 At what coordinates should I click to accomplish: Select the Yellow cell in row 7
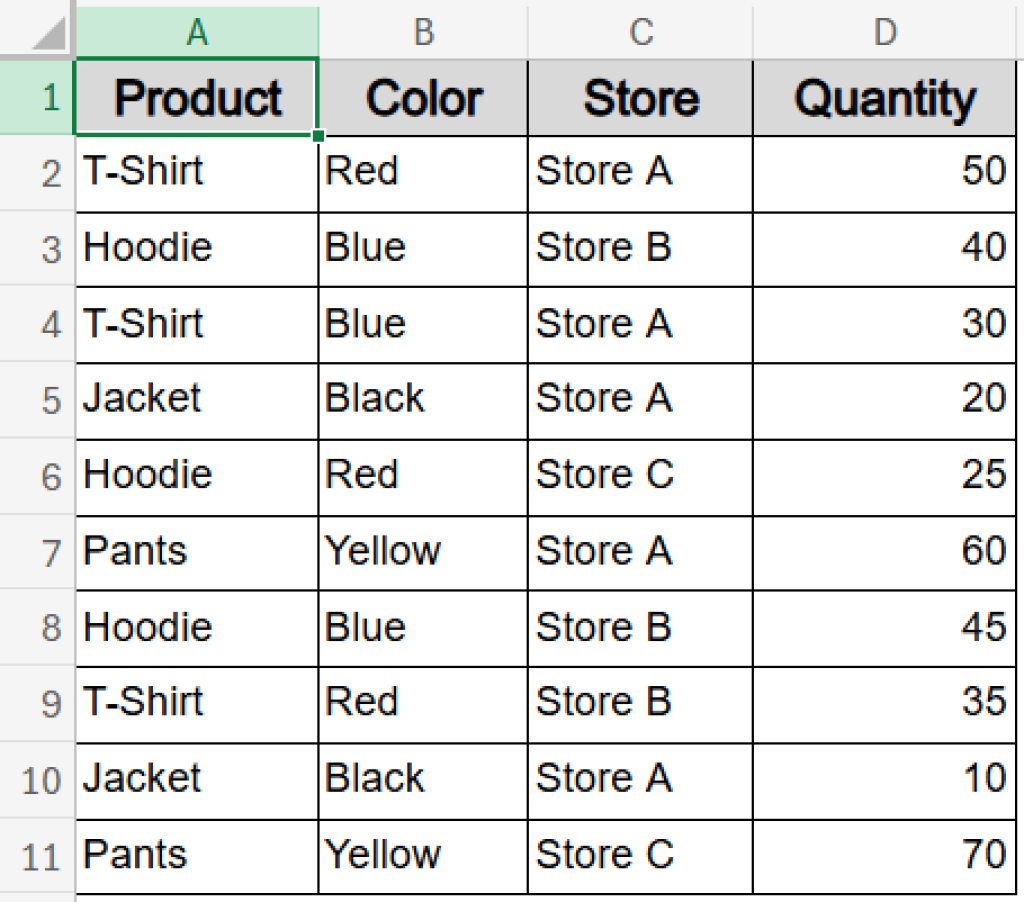tap(422, 552)
